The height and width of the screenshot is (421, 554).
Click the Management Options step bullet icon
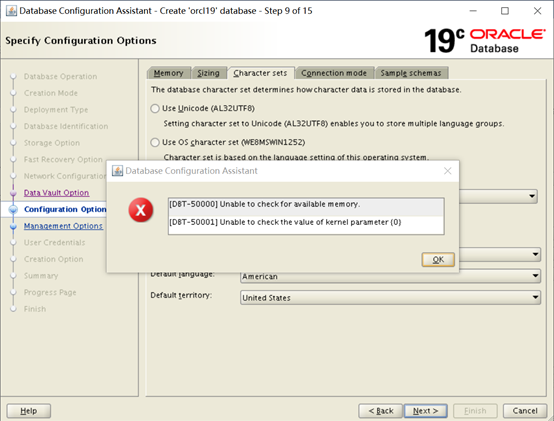point(13,226)
